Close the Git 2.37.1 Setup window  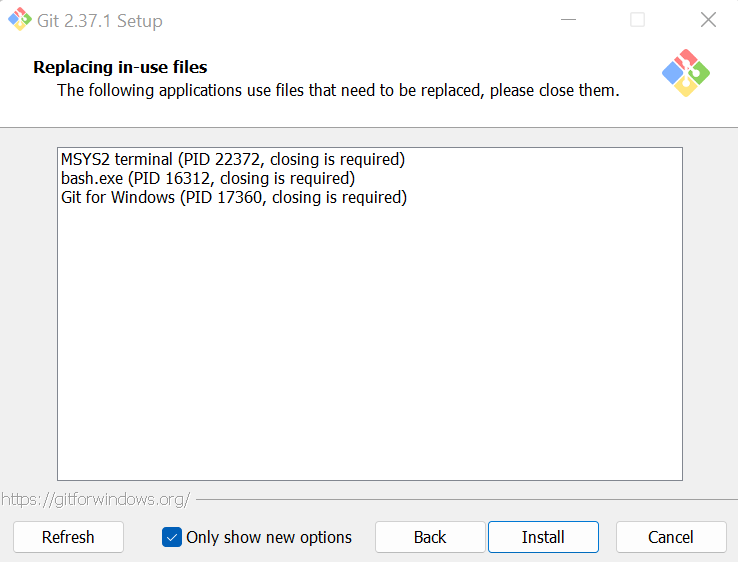708,20
